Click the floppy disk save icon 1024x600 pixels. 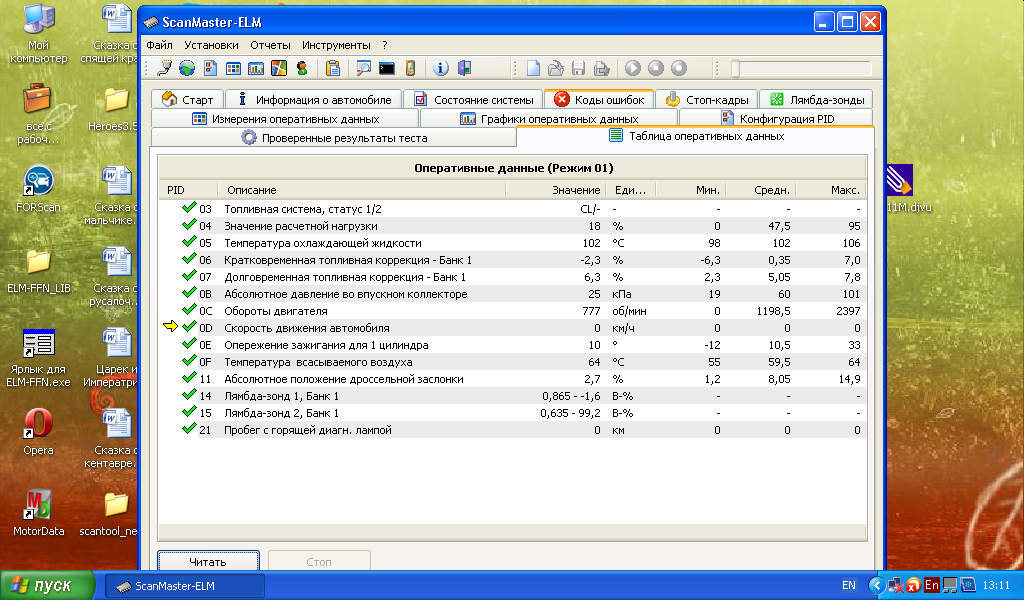(578, 68)
